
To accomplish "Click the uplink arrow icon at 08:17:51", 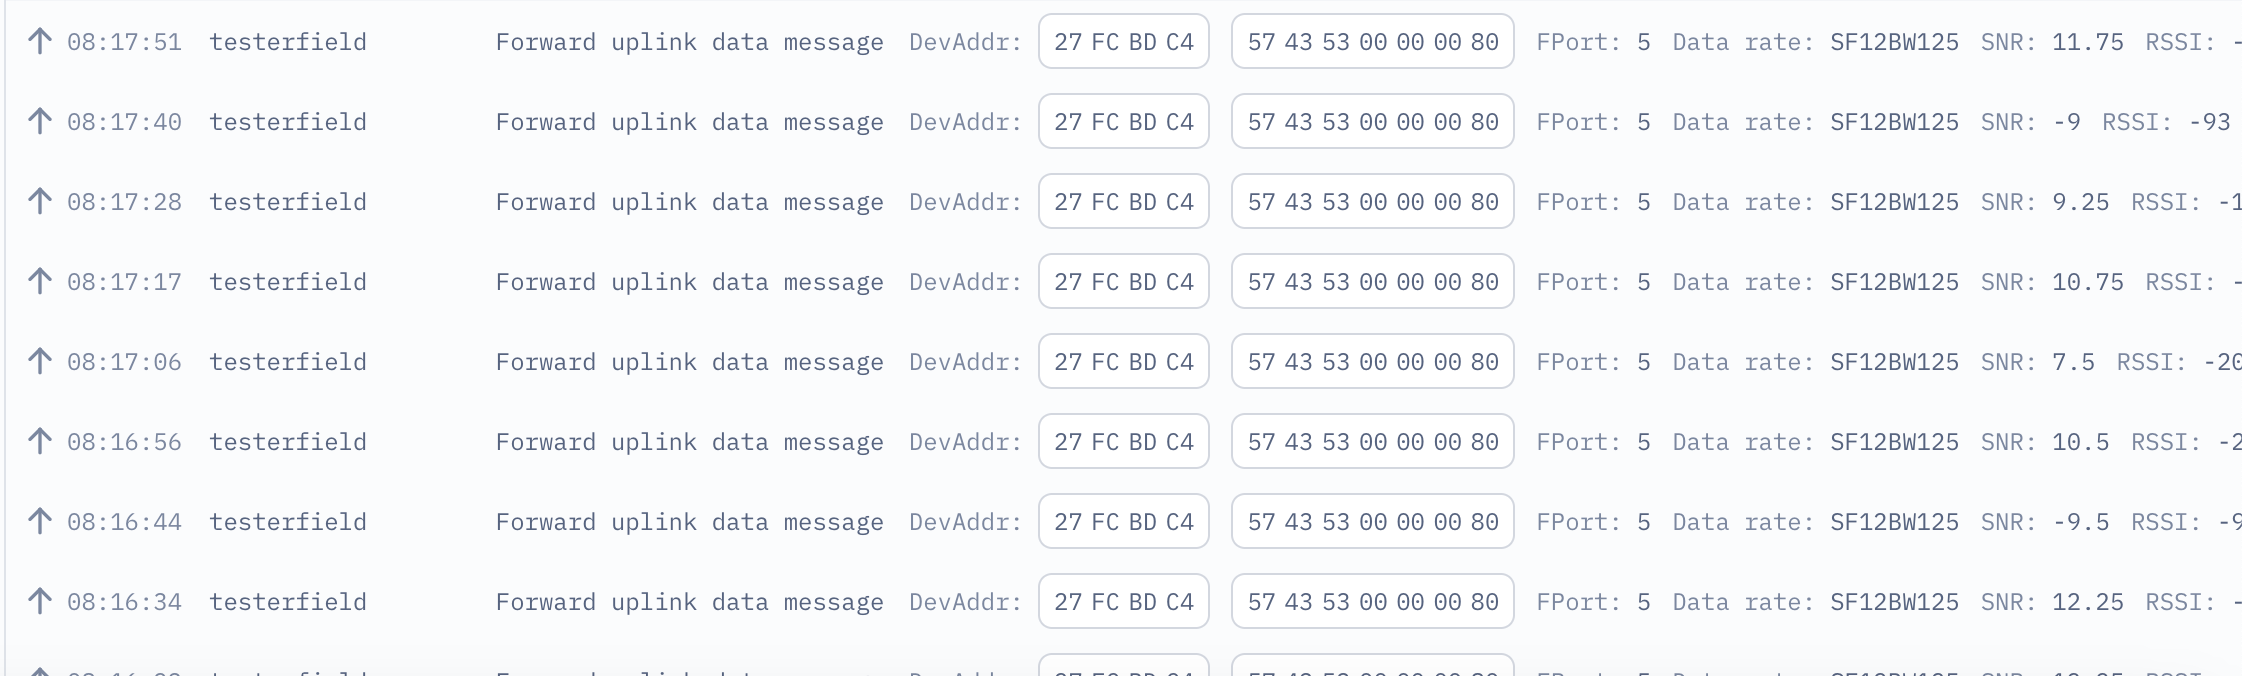I will tap(39, 41).
